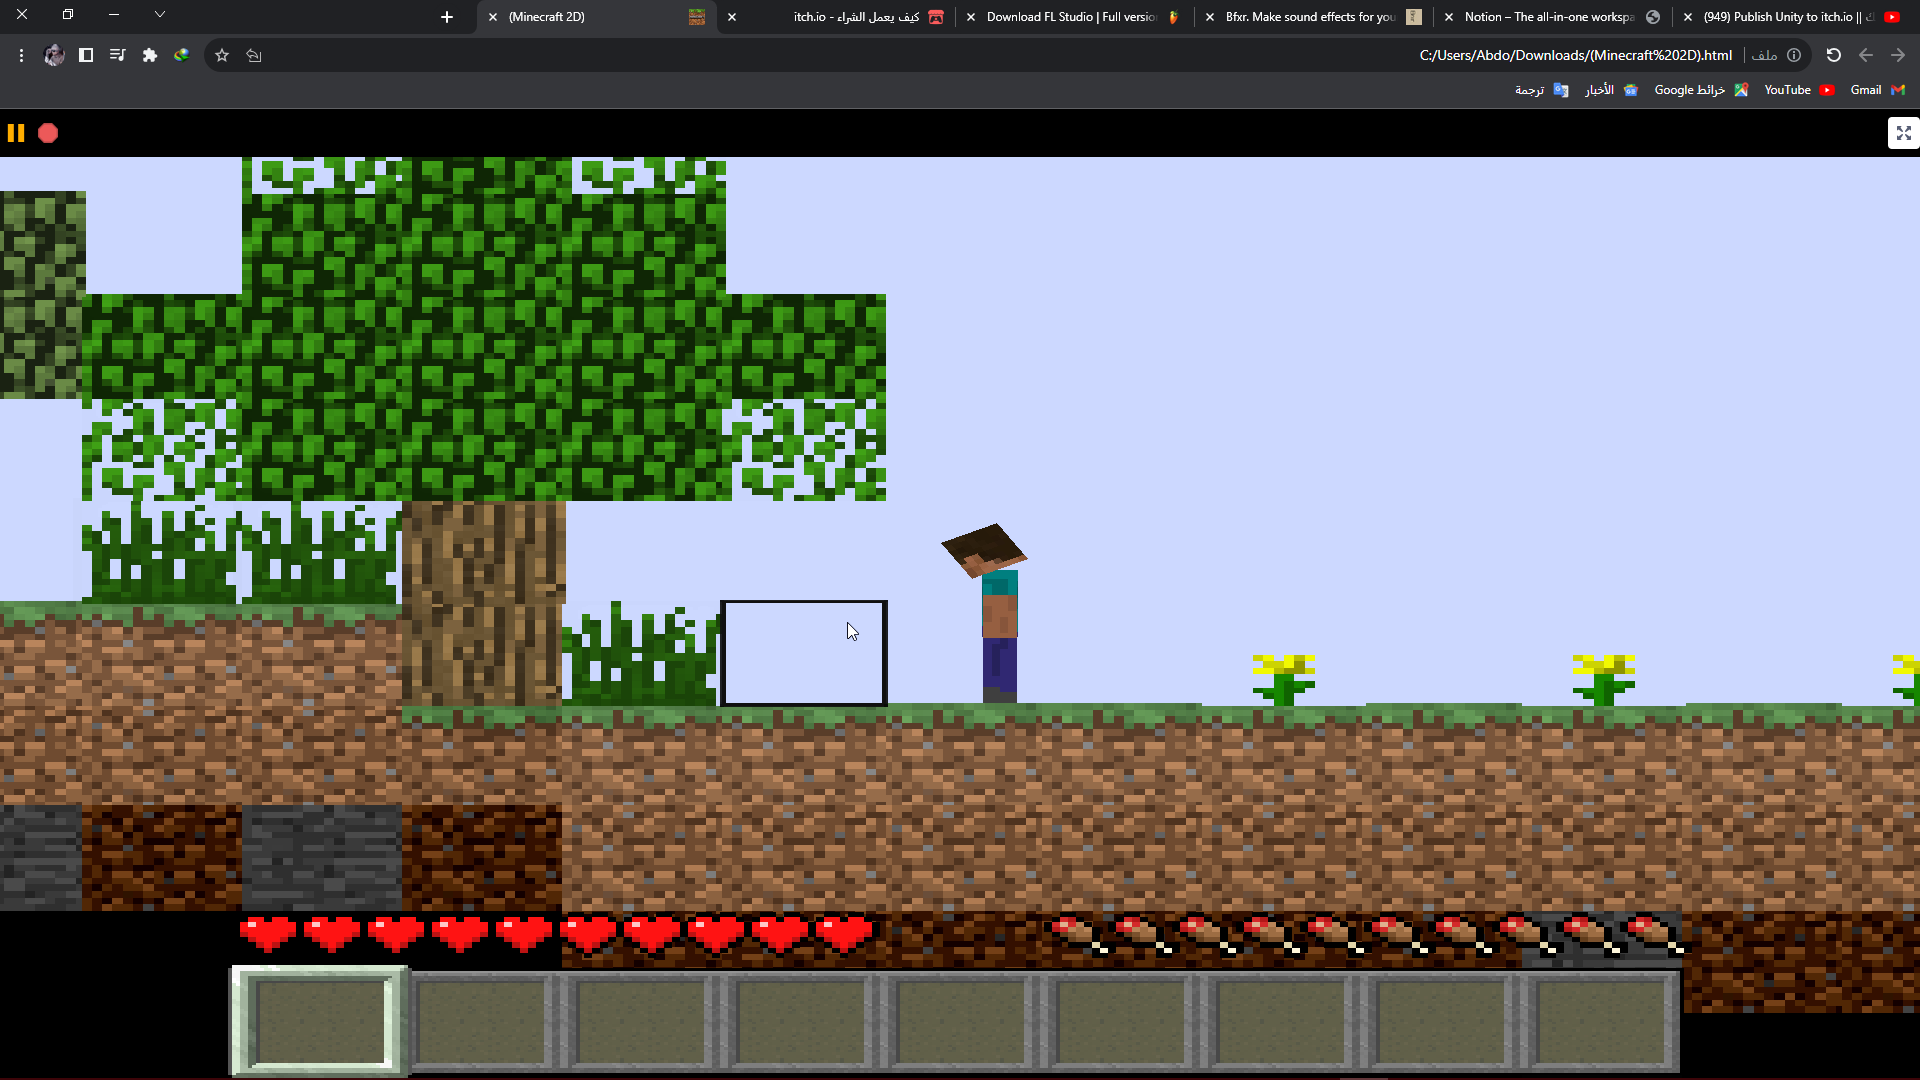Click the colorful extension icon beside puzzle
Viewport: 1920px width, 1080px height.
(182, 55)
